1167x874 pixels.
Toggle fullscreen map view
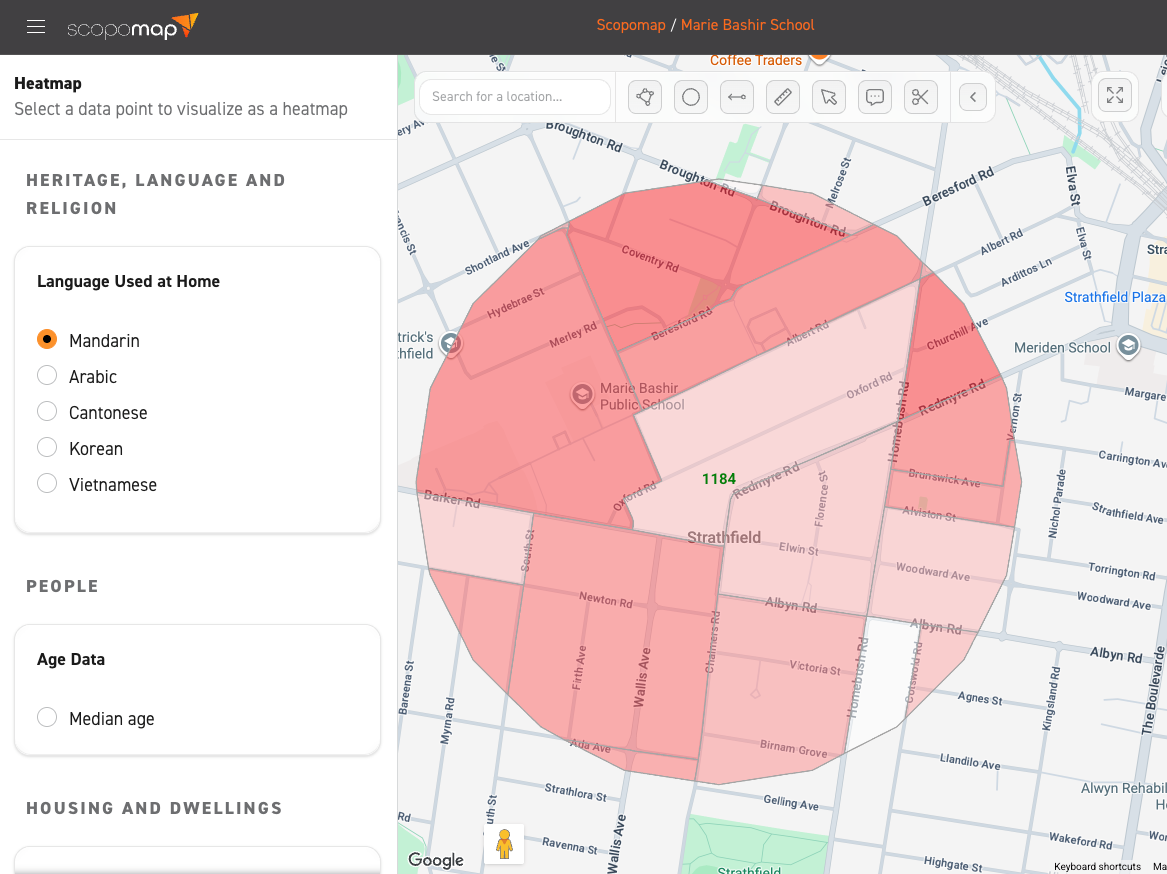point(1115,95)
